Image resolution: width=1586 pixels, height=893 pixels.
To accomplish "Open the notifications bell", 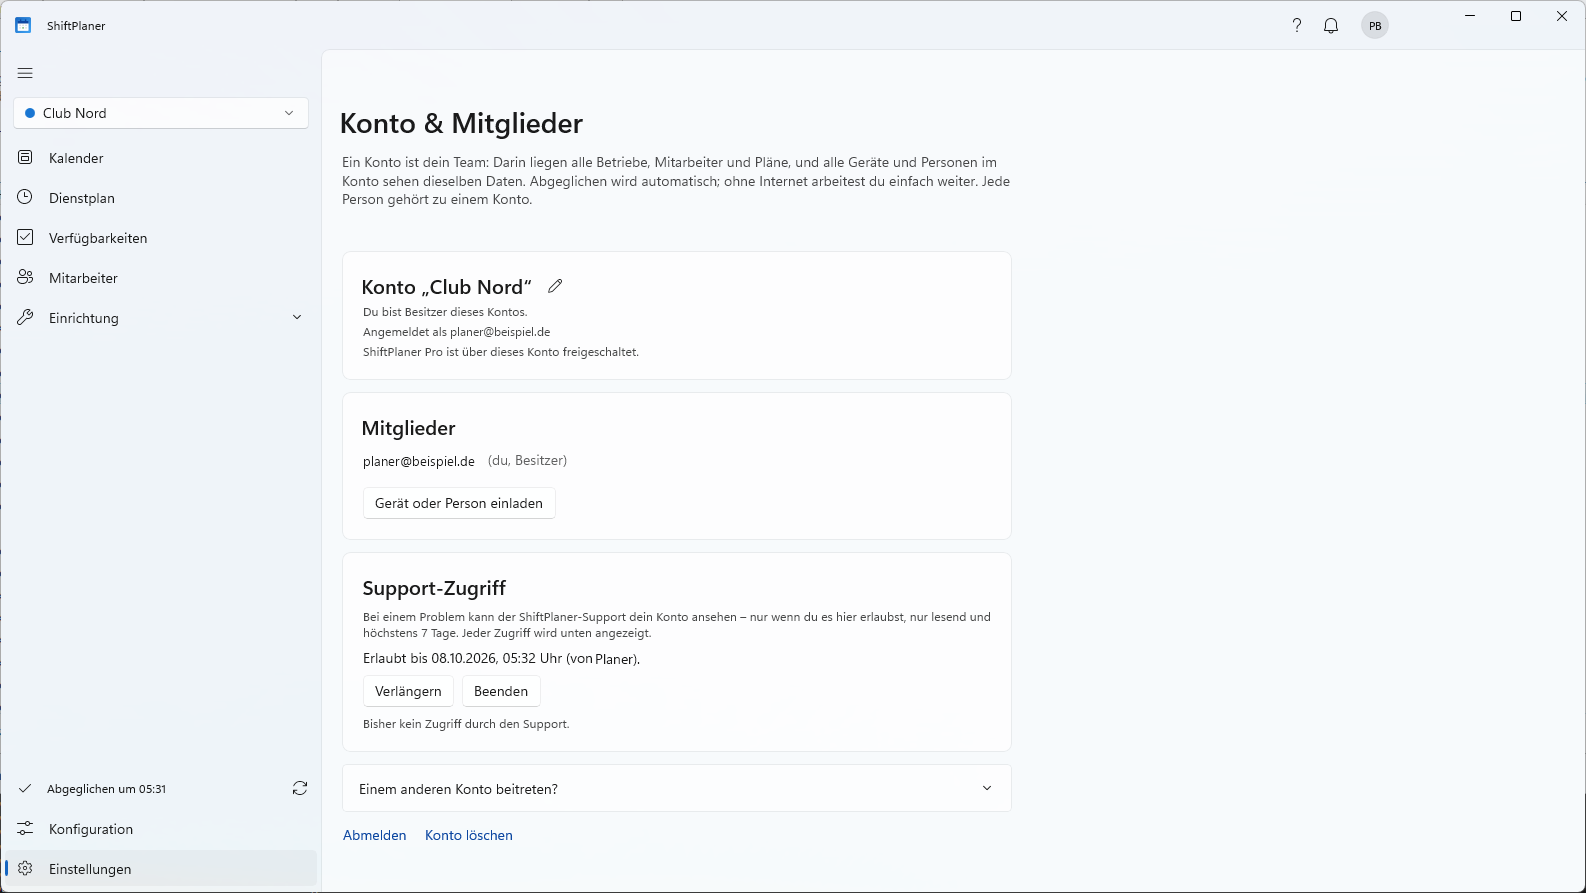I will point(1331,26).
